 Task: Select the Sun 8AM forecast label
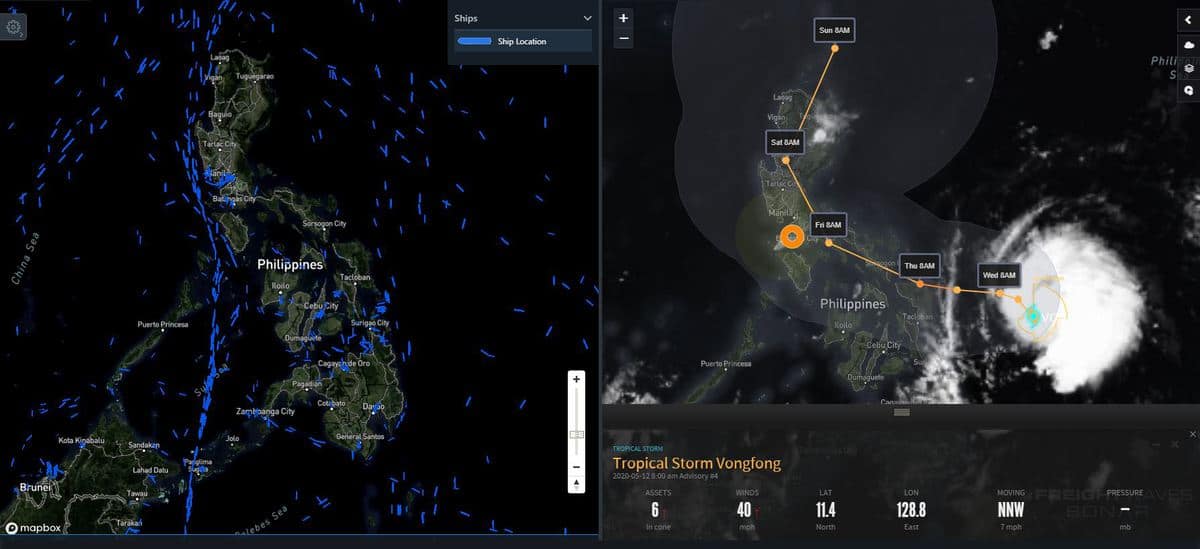tap(834, 31)
